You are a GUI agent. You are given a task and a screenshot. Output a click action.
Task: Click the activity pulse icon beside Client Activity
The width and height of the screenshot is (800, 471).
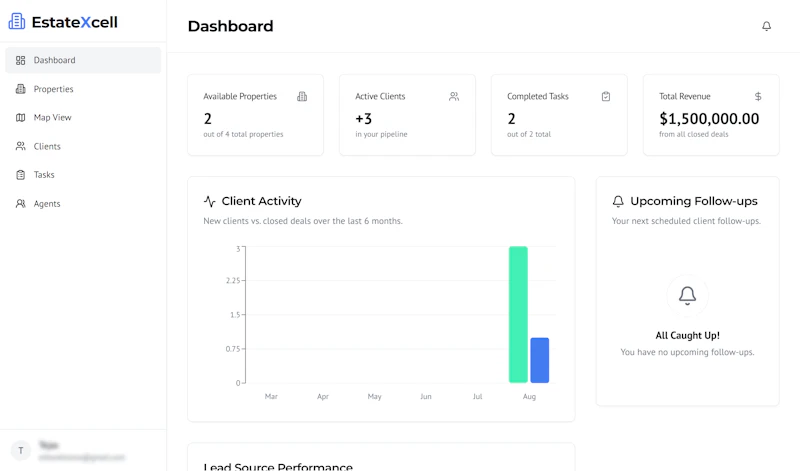(210, 201)
